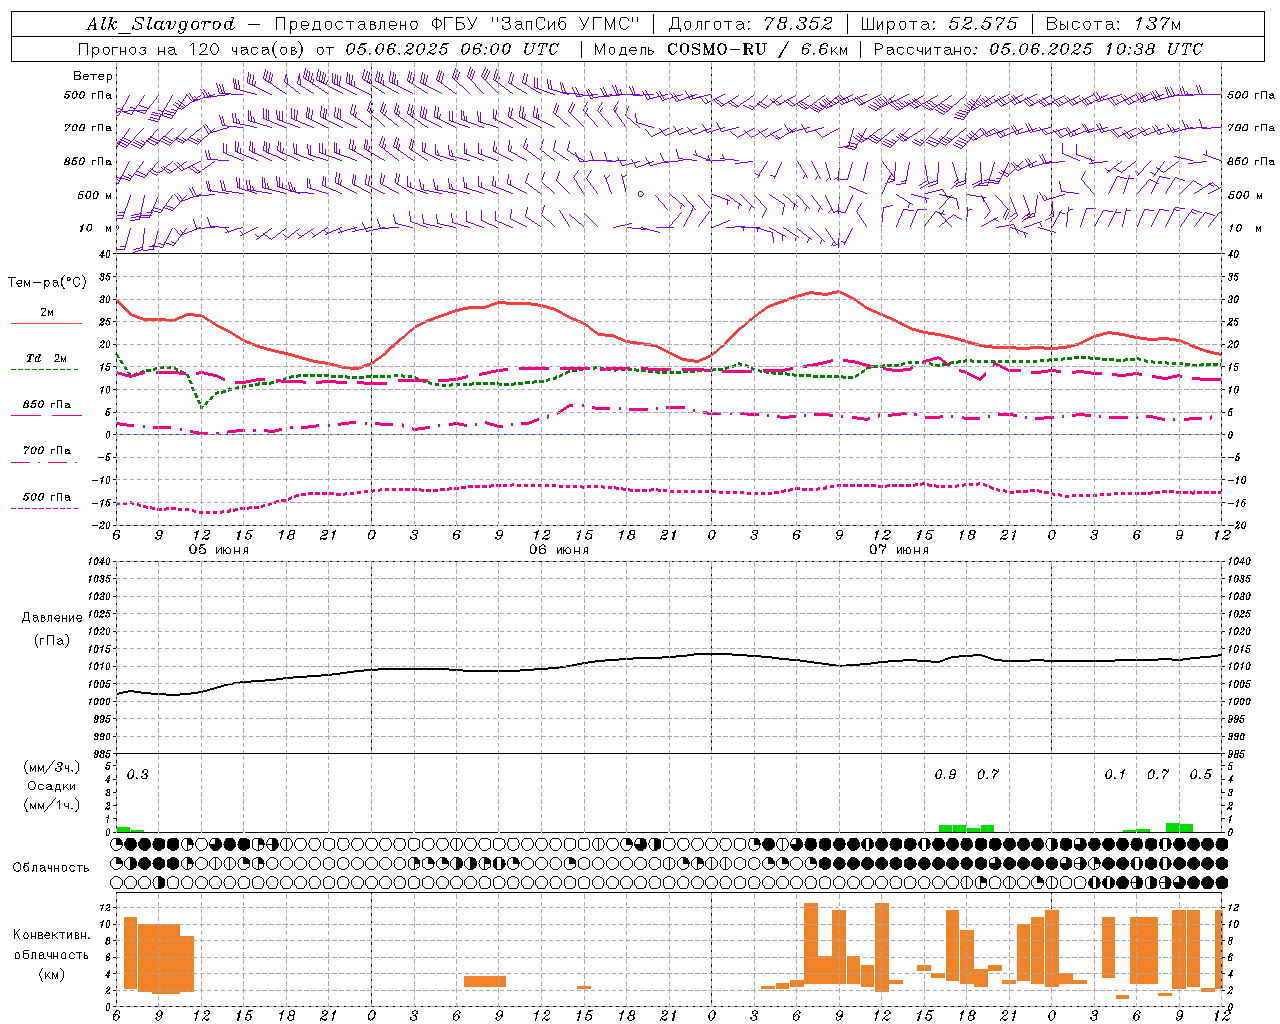
Task: Click the (км) convective cloud unit label
Action: (x=51, y=973)
